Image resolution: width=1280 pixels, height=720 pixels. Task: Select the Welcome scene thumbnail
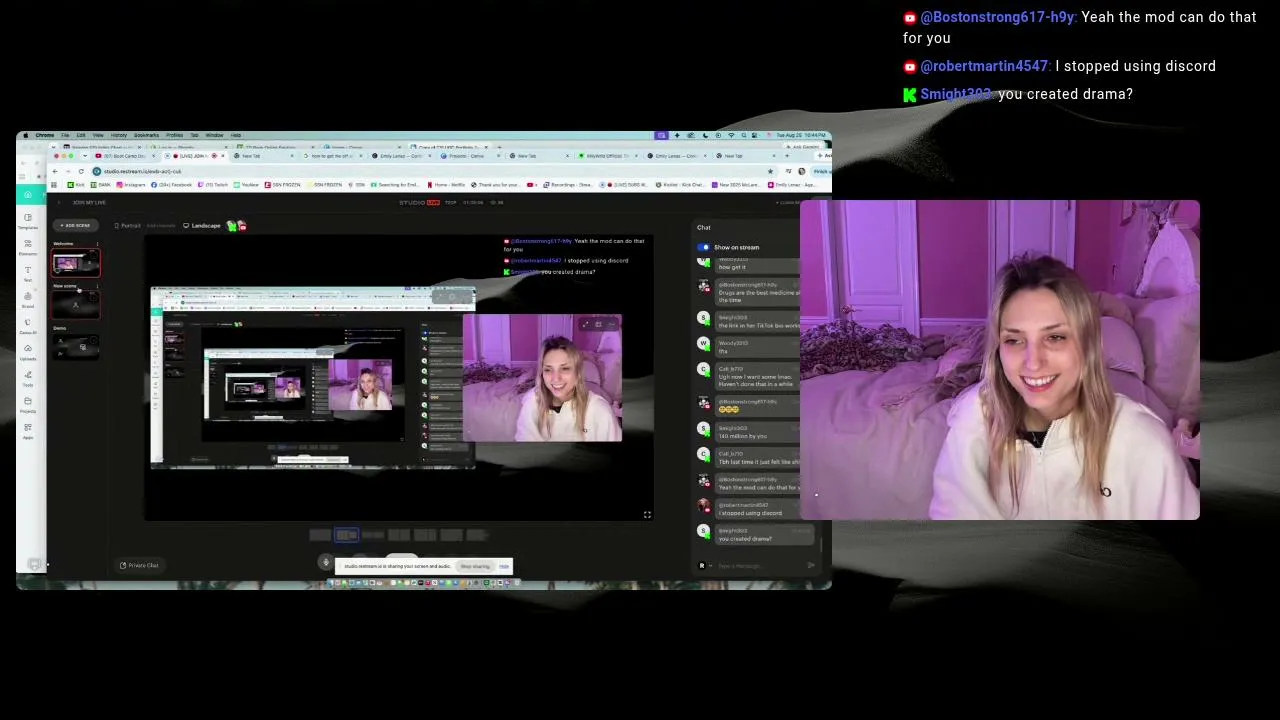click(76, 263)
